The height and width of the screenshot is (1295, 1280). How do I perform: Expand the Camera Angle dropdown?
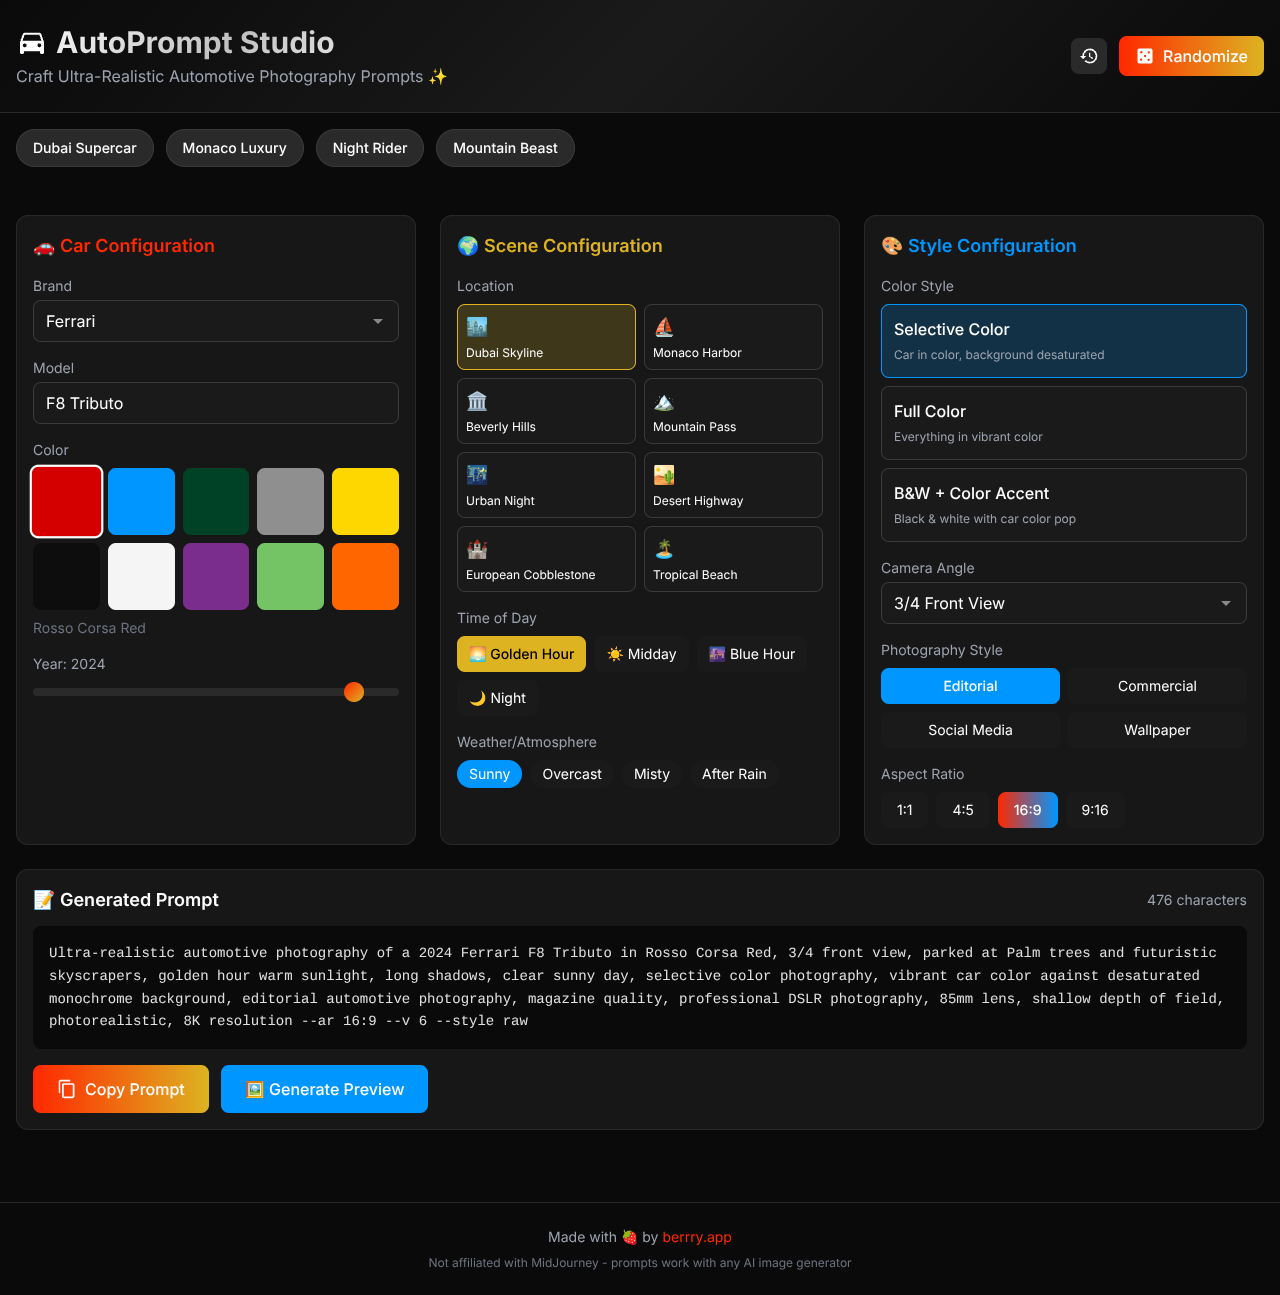coord(1063,603)
